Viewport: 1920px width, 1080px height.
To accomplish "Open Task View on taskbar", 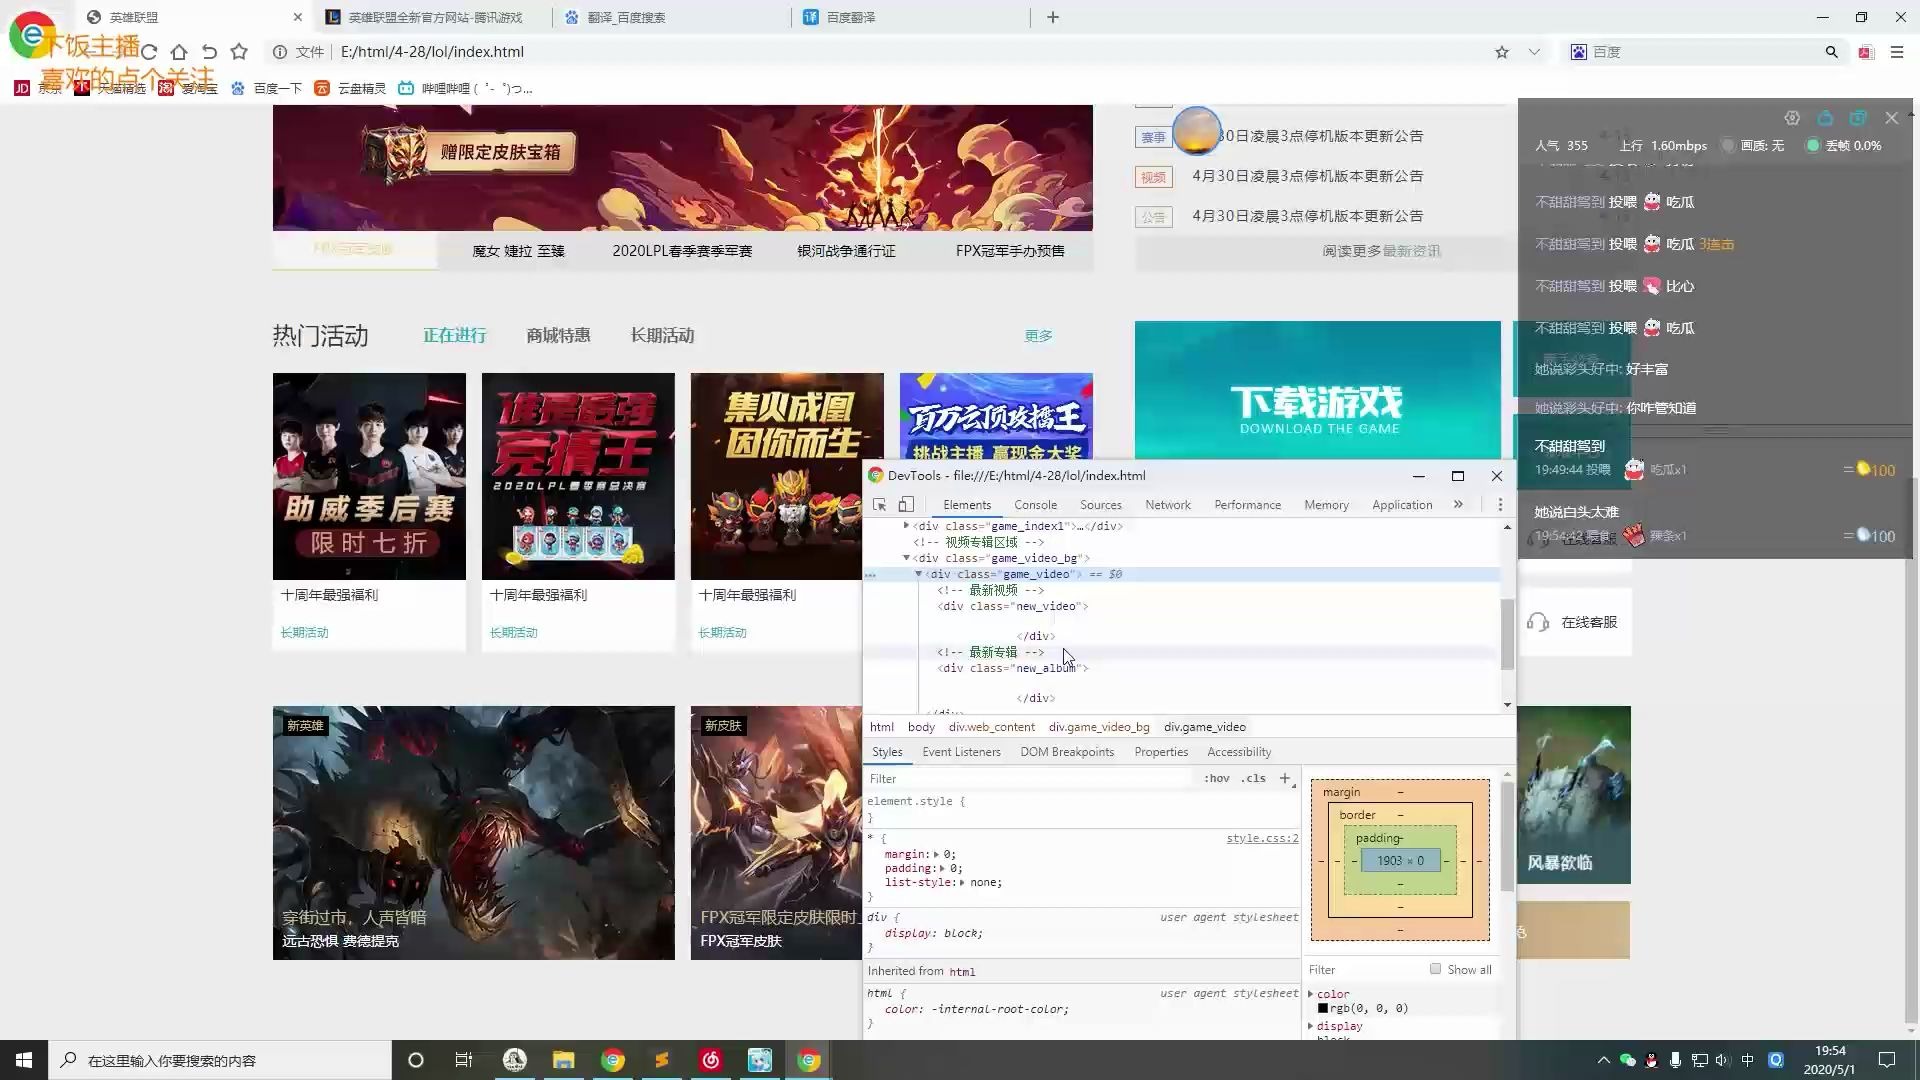I will click(463, 1060).
